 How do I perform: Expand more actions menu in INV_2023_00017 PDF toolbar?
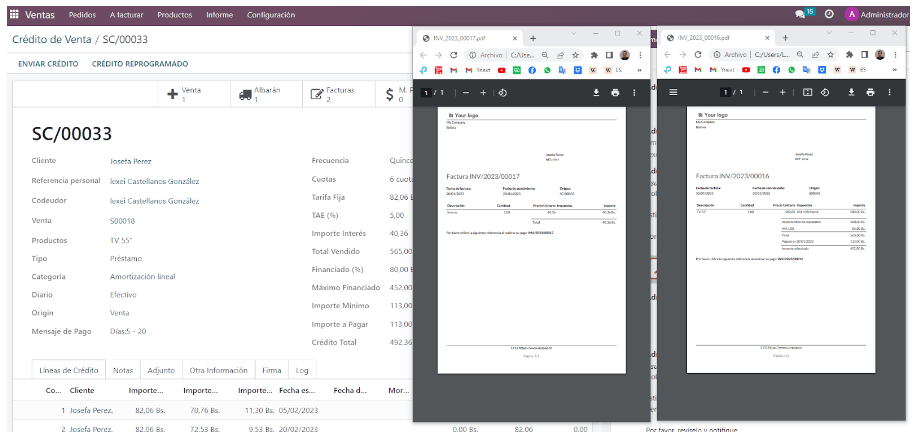click(634, 92)
